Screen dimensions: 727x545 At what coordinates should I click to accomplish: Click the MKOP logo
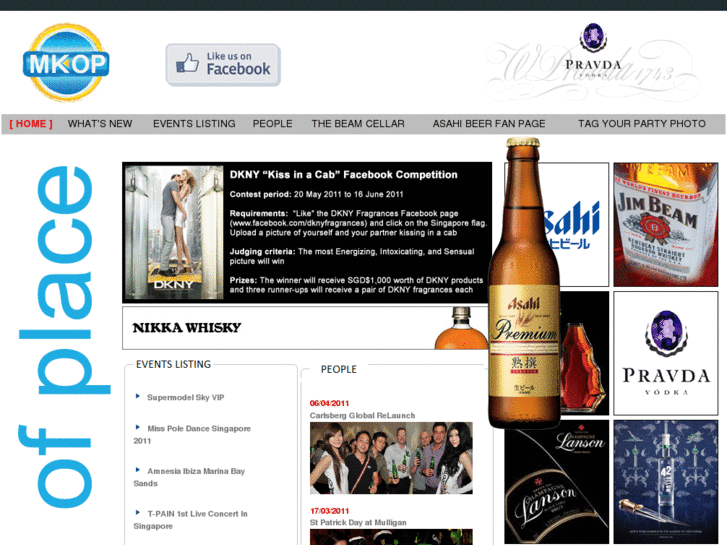[66, 62]
